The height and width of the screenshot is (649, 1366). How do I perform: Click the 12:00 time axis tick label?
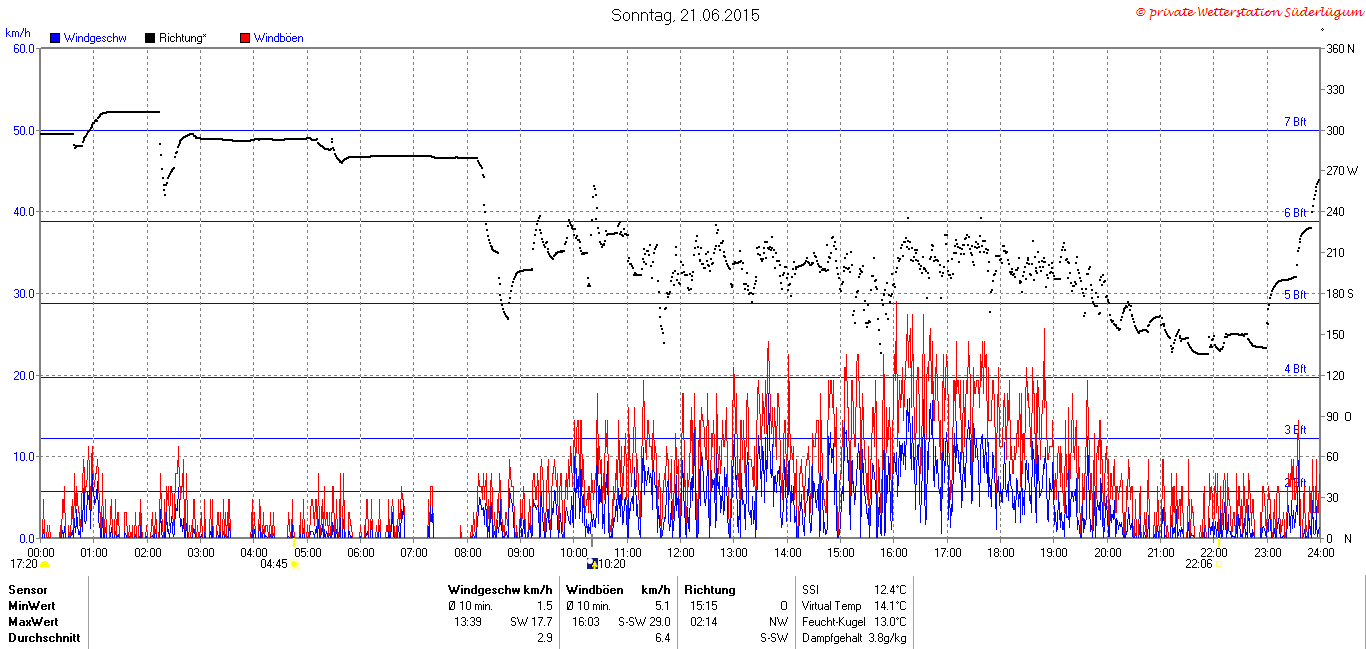681,552
